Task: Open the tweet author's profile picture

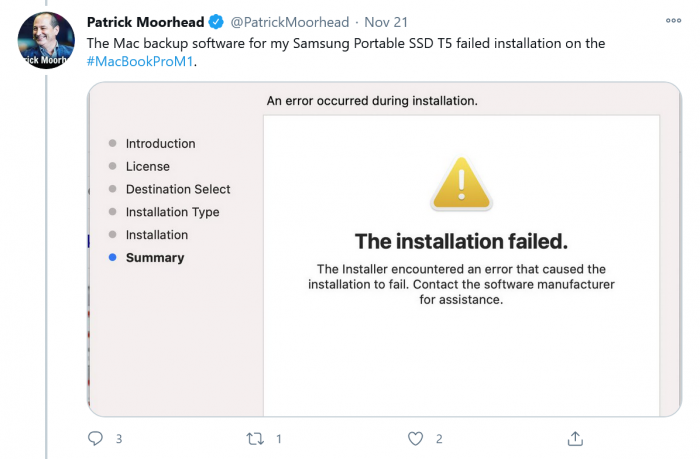Action: coord(46,40)
